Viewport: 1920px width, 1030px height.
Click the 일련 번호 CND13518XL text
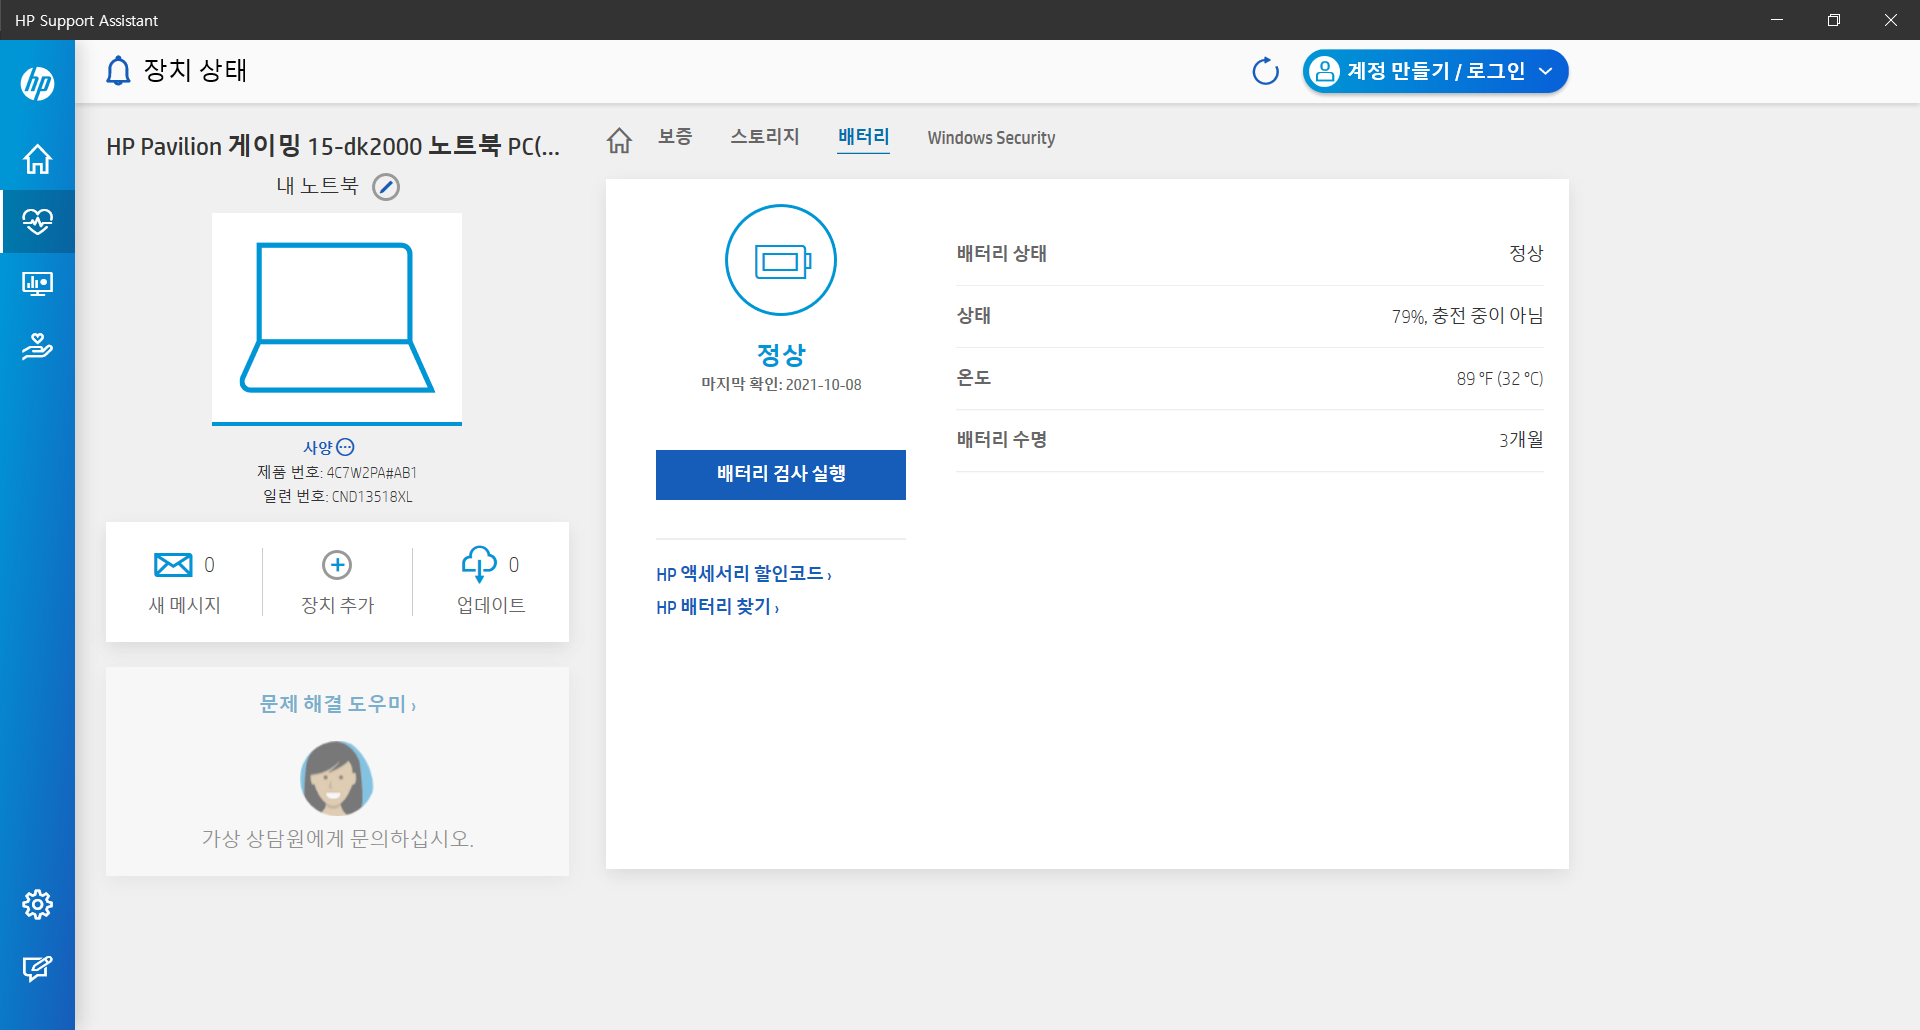pyautogui.click(x=337, y=496)
